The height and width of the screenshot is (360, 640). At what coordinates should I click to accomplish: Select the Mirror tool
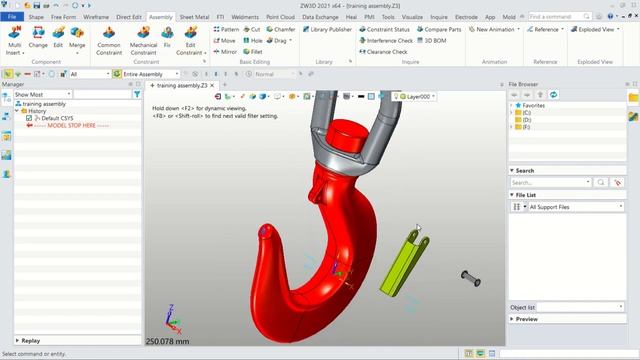(225, 52)
